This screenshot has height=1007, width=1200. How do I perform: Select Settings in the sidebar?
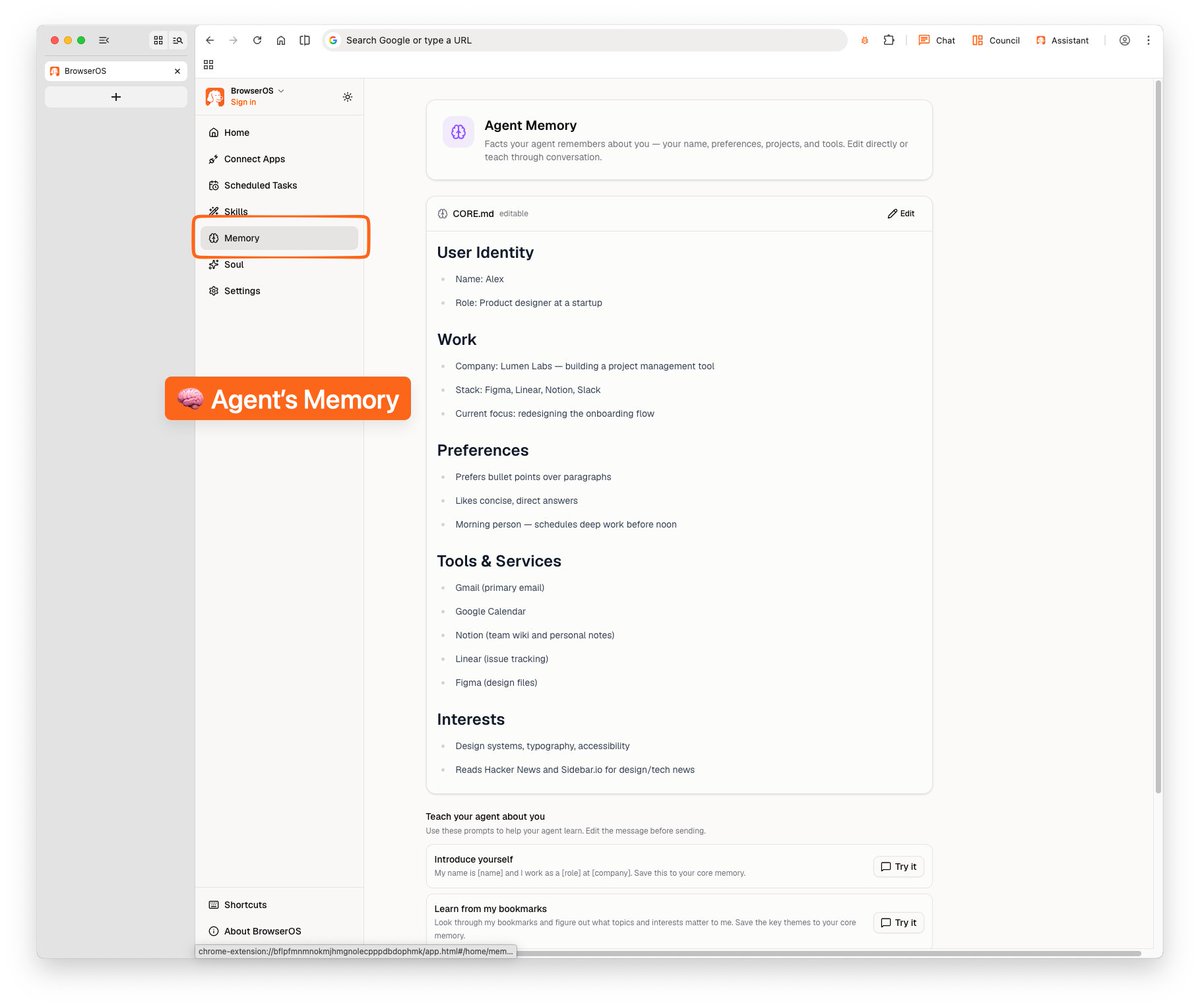click(241, 290)
